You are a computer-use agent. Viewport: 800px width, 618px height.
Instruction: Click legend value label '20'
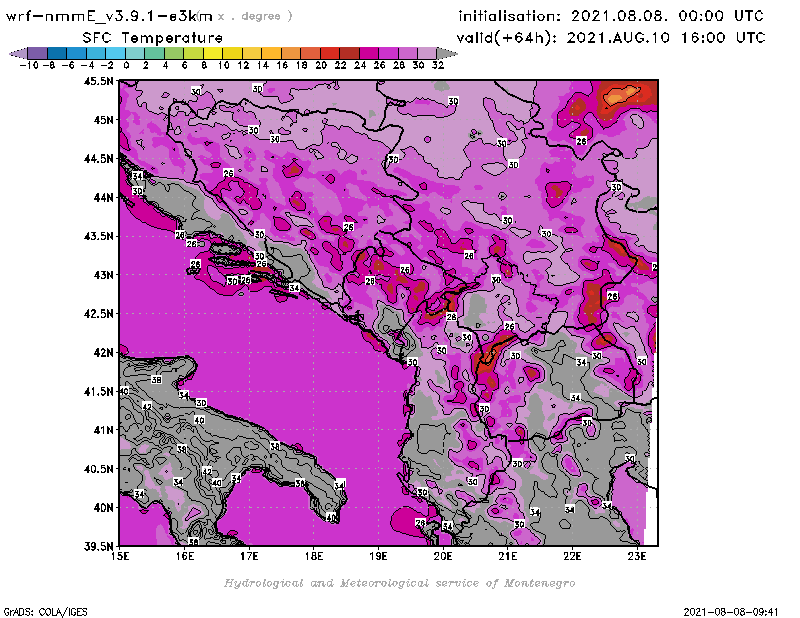tap(321, 65)
